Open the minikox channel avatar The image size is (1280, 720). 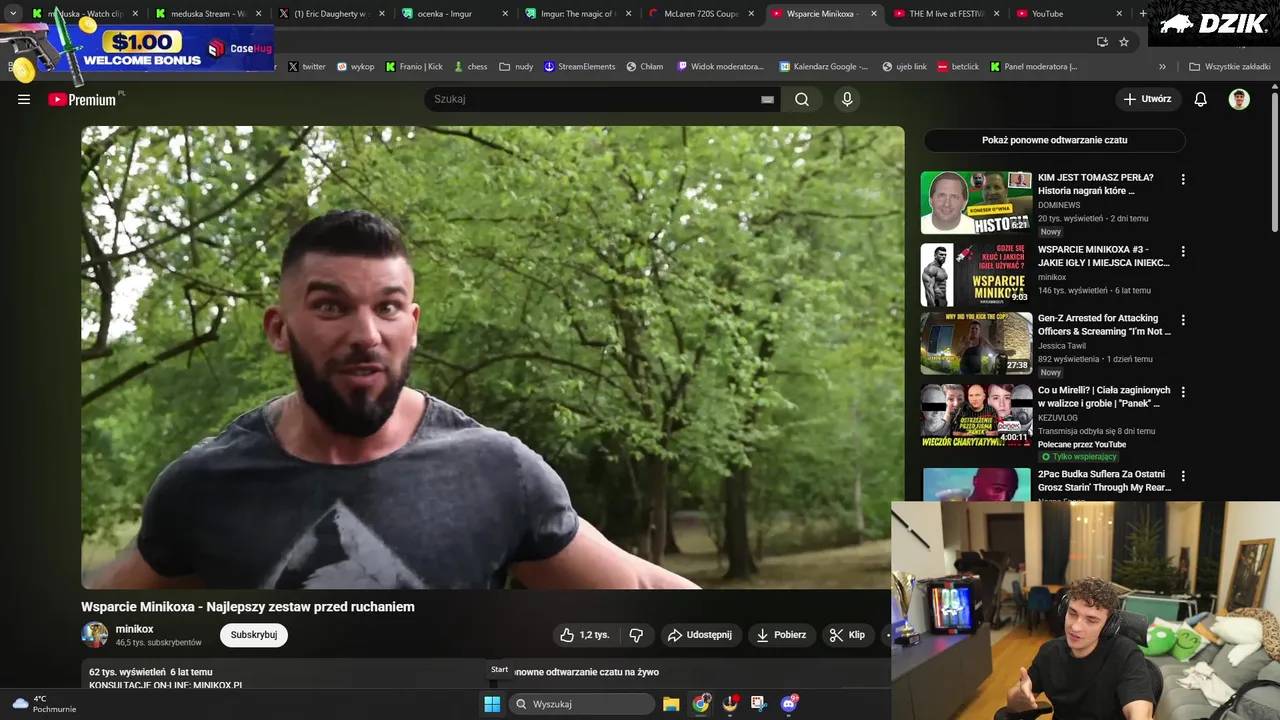point(94,635)
